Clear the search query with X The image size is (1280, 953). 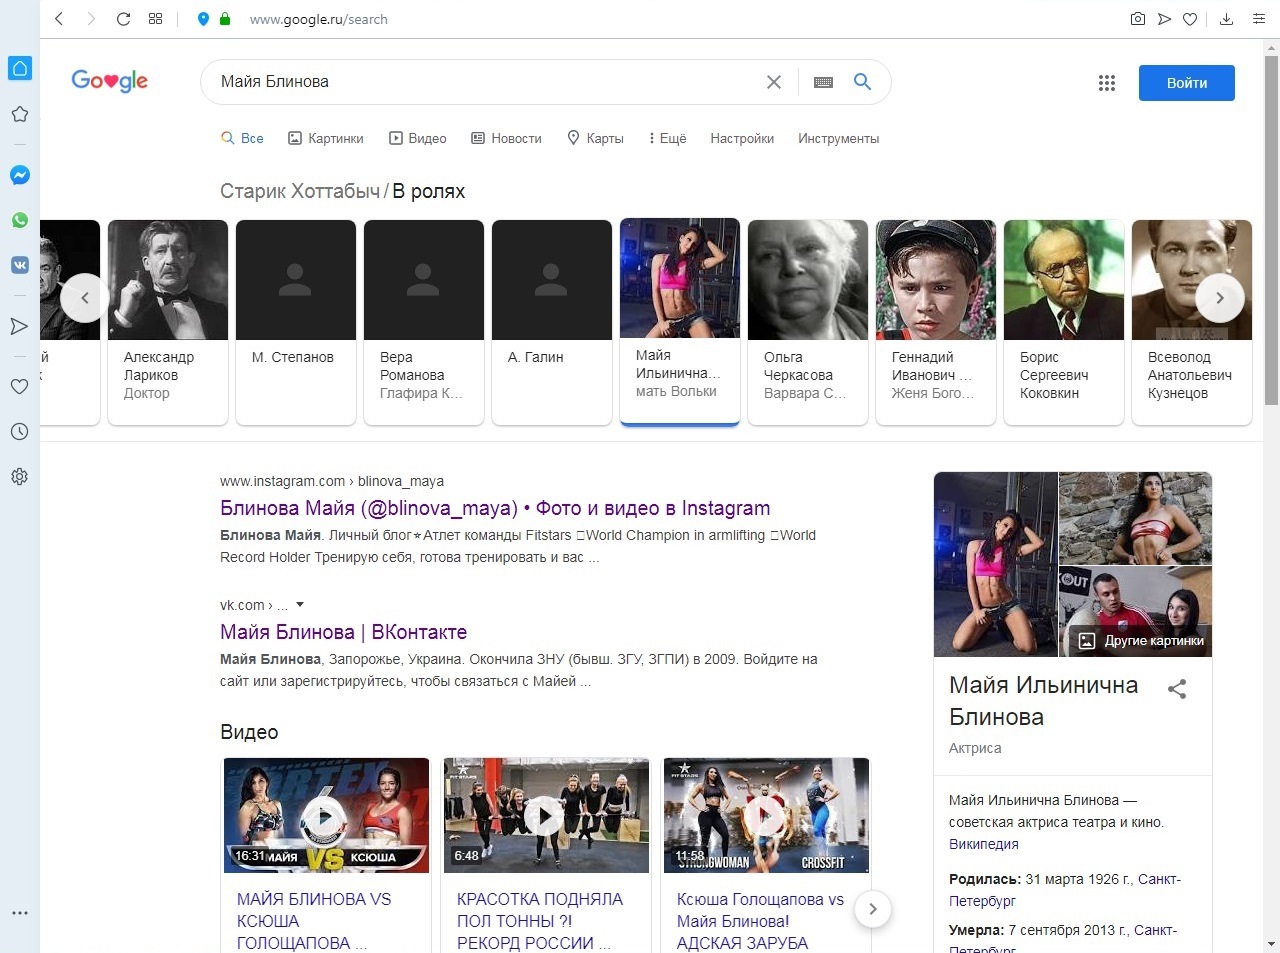click(x=774, y=82)
